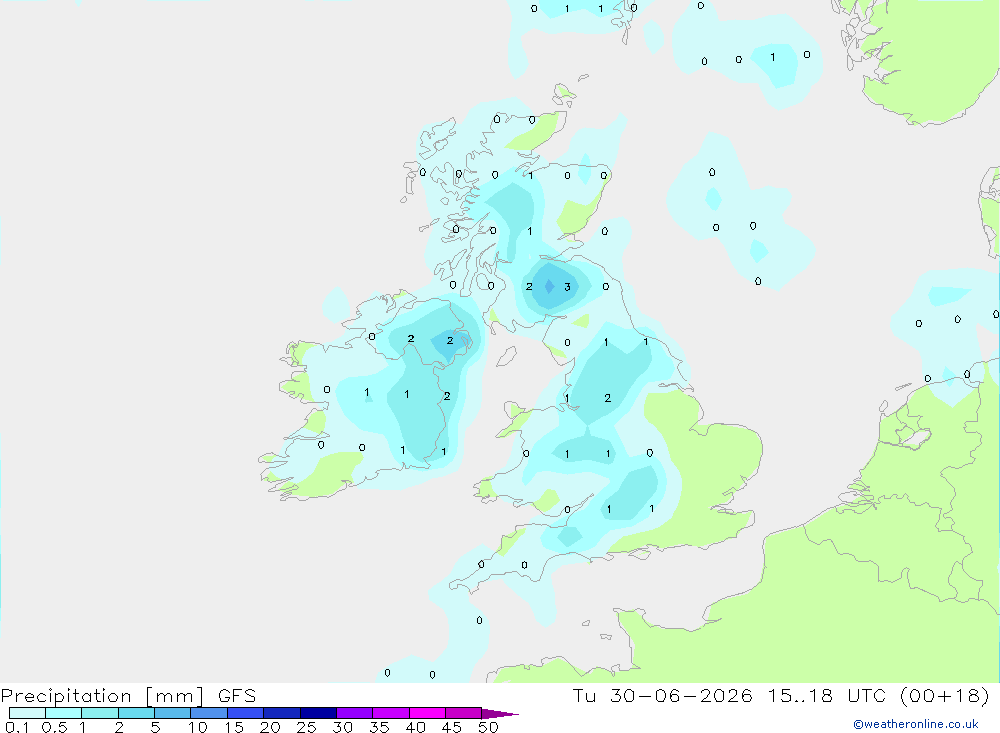Choose the 25–30 mm navy legend swatch
1000x733 pixels.
click(318, 713)
